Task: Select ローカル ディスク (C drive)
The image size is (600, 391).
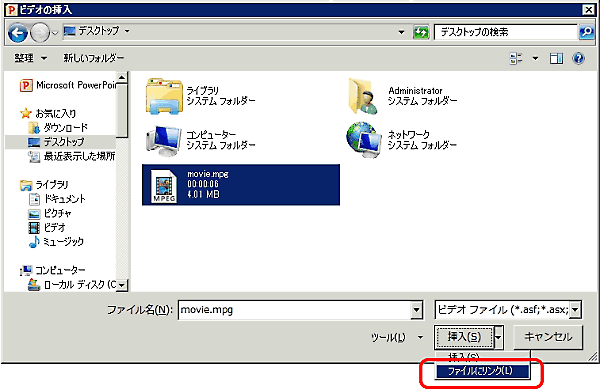Action: tap(72, 285)
